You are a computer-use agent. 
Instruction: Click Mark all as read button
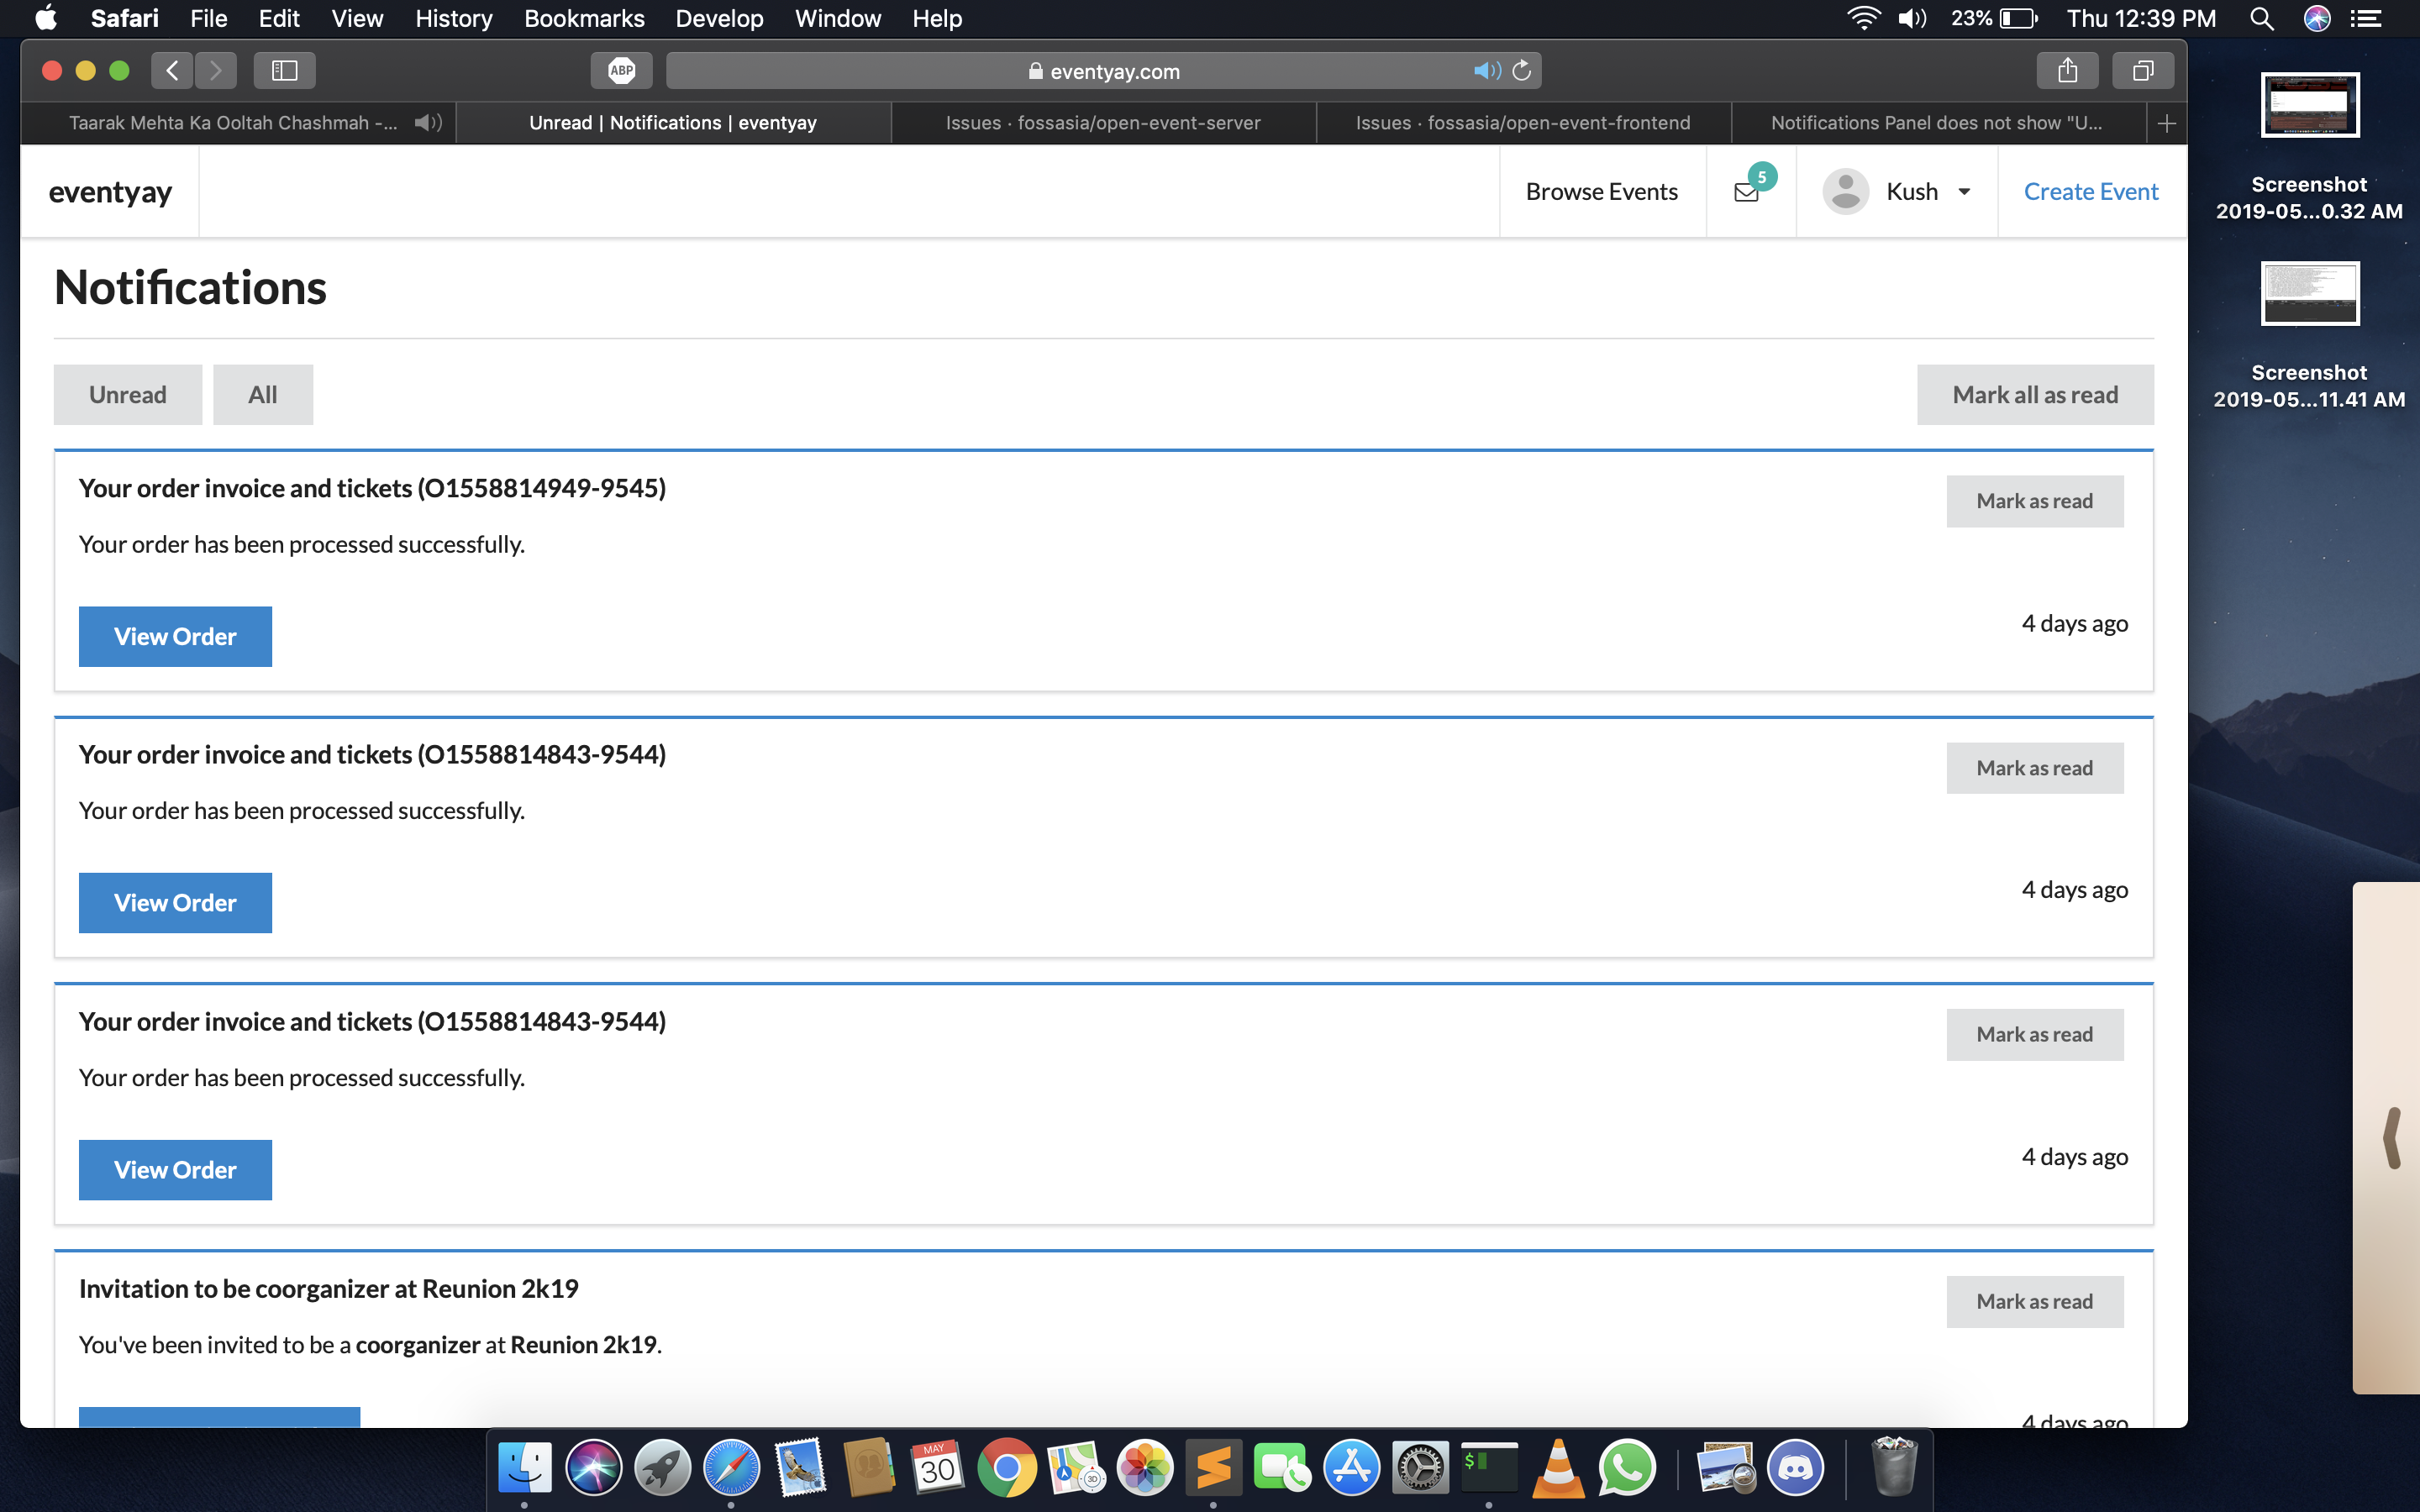(x=2035, y=394)
